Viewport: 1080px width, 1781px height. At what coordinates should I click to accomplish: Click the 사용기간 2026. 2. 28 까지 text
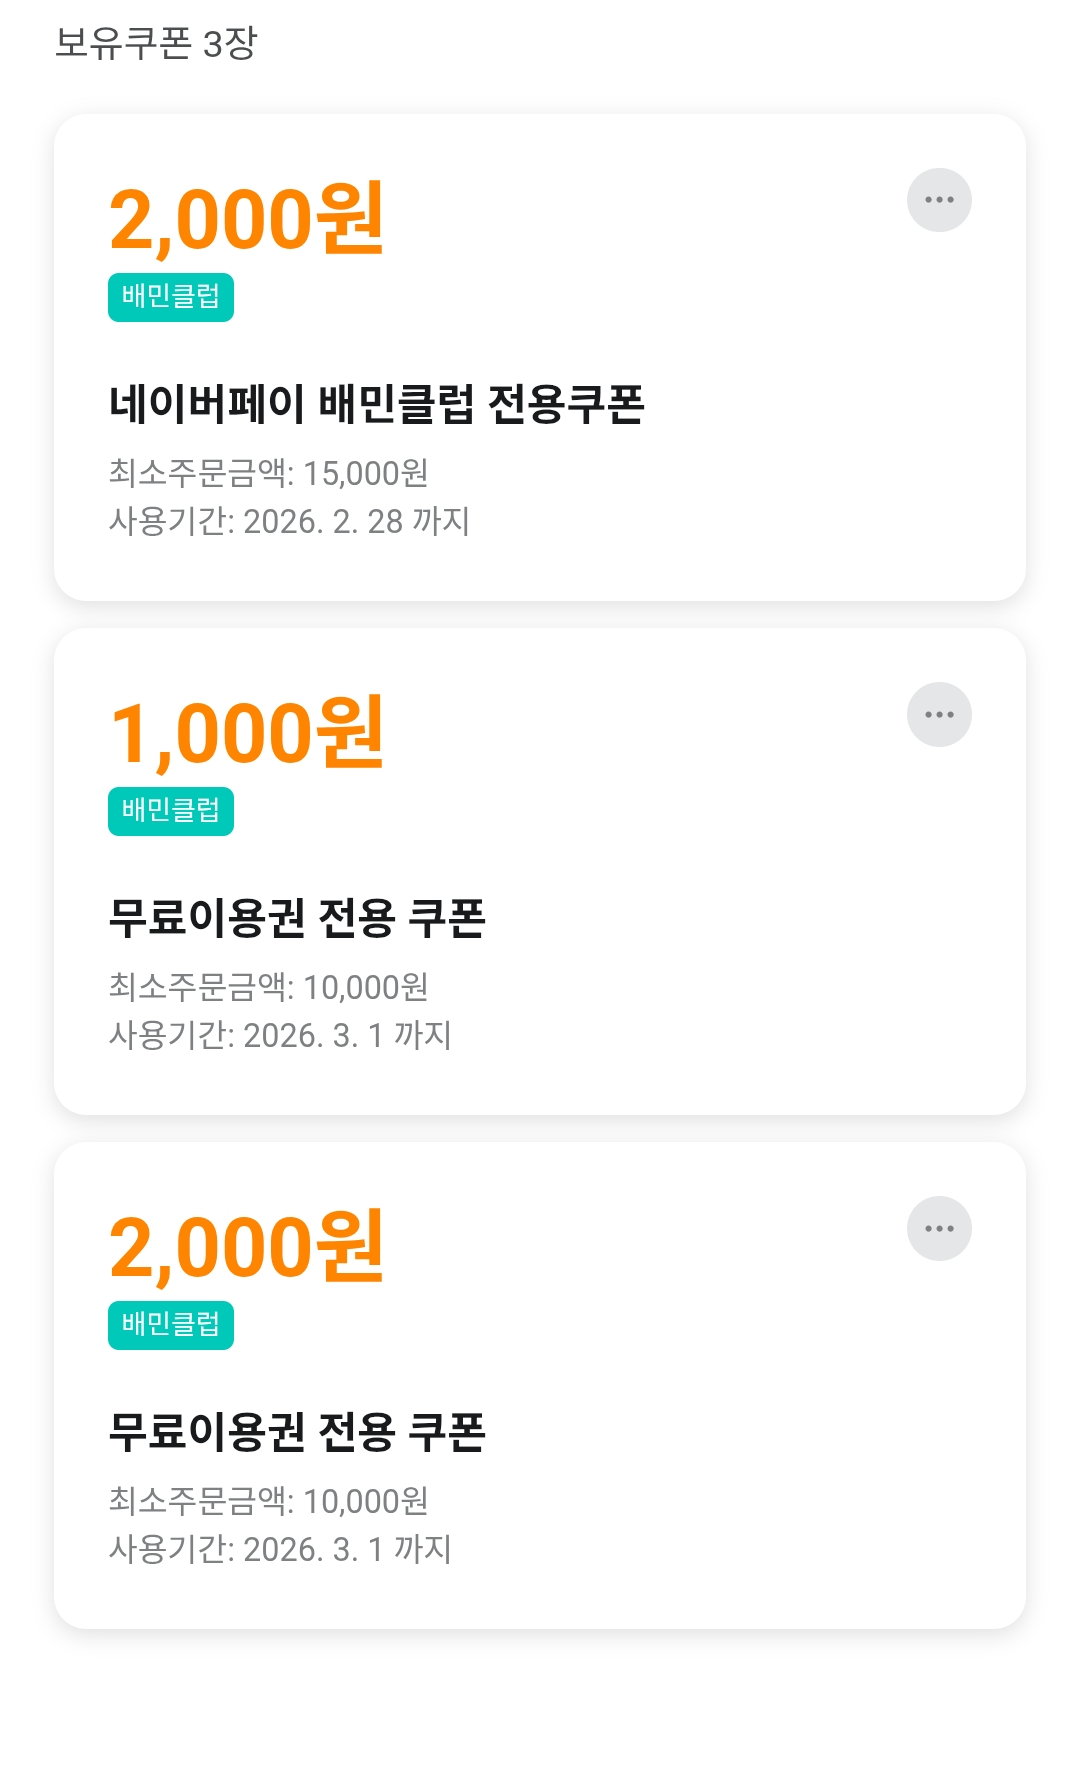tap(289, 521)
